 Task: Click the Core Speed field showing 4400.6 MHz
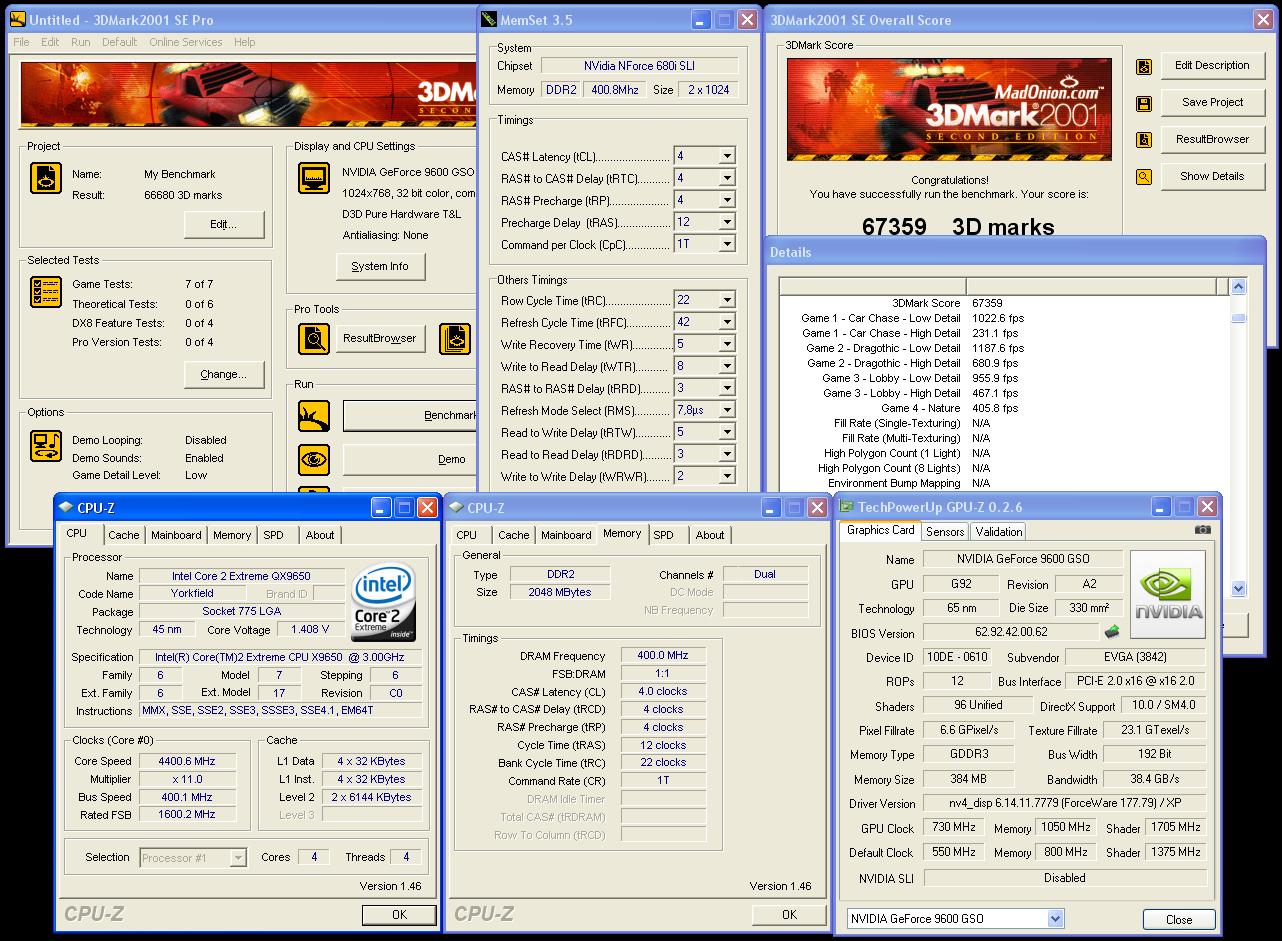click(x=187, y=761)
